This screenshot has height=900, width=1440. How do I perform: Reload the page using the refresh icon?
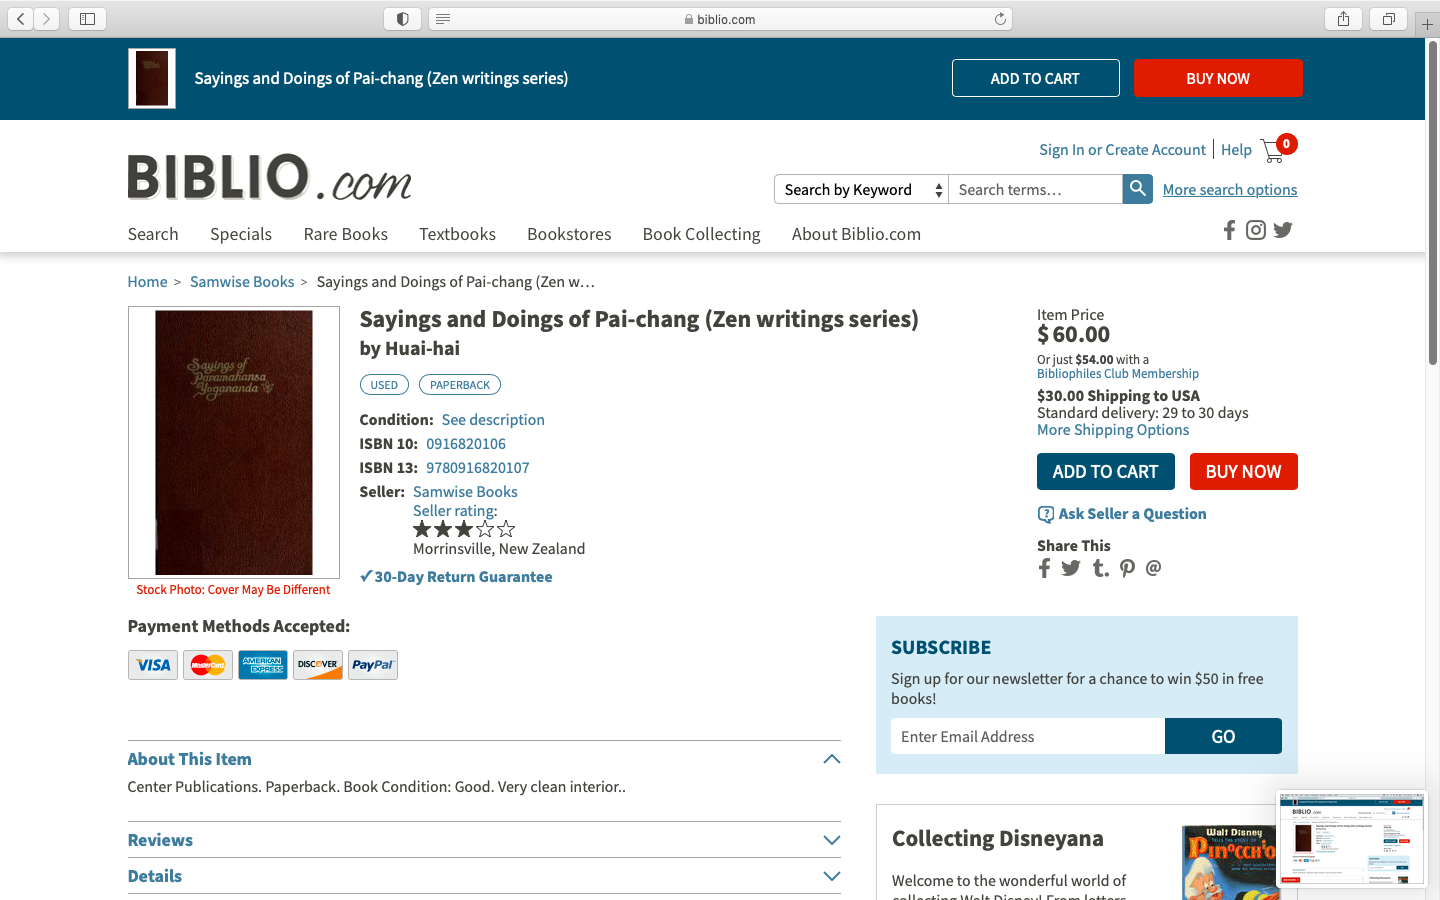click(x=1000, y=19)
